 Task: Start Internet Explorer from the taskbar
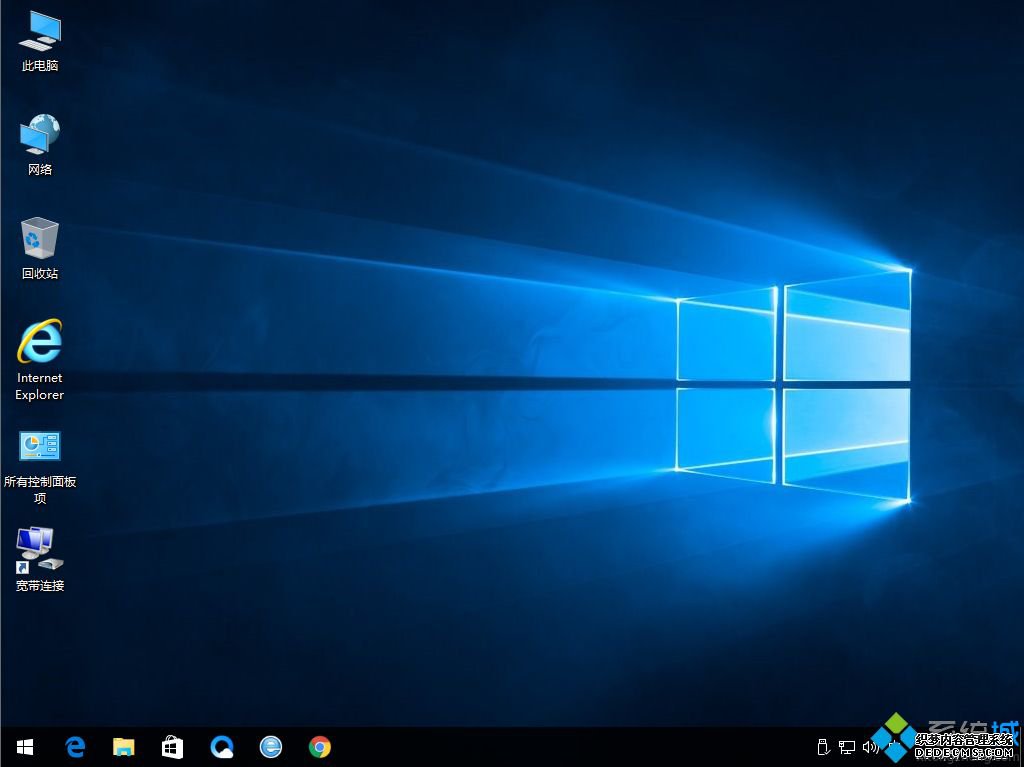pyautogui.click(x=270, y=747)
